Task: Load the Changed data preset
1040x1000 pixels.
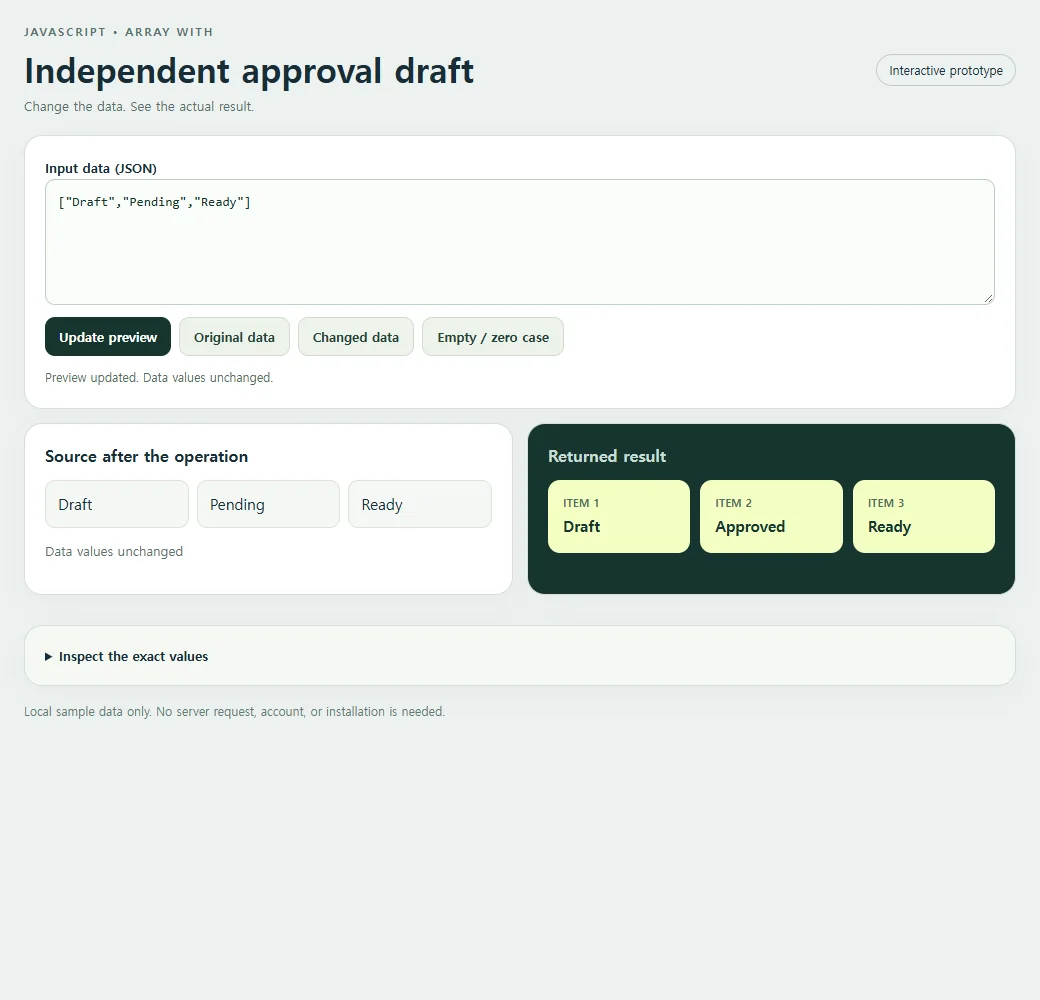Action: click(356, 337)
